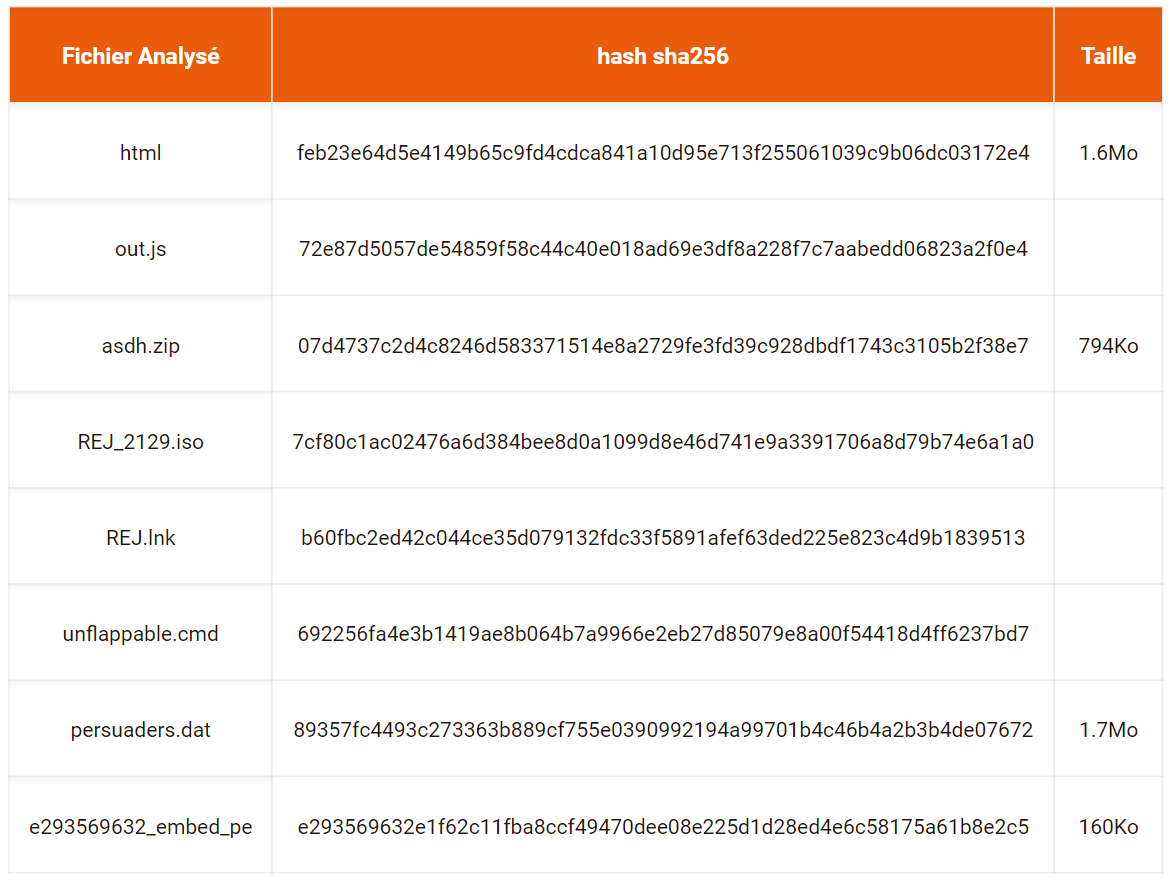Click the hash sha256 column header
This screenshot has height=883, width=1170.
click(663, 56)
